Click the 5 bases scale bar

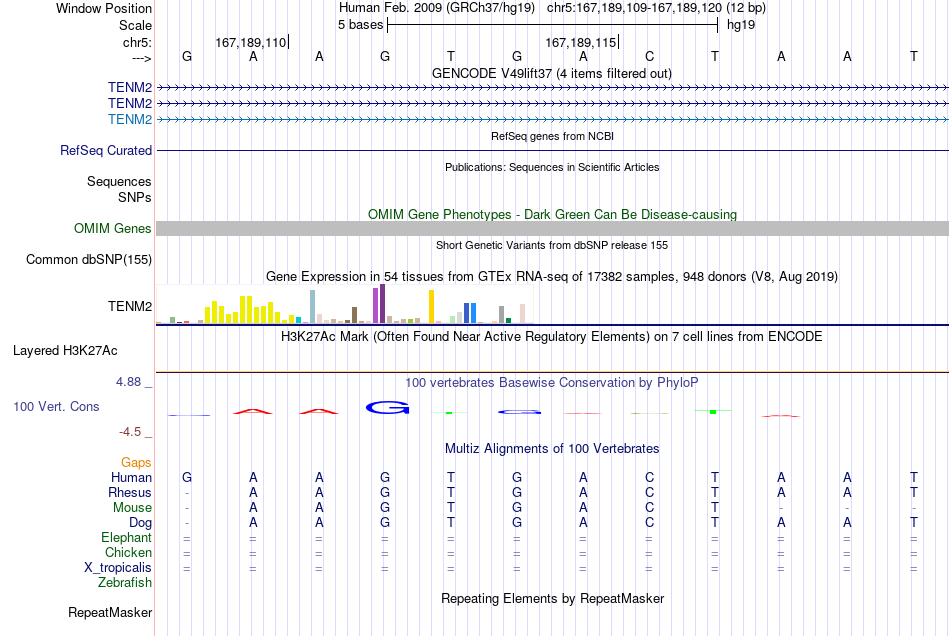click(x=553, y=25)
